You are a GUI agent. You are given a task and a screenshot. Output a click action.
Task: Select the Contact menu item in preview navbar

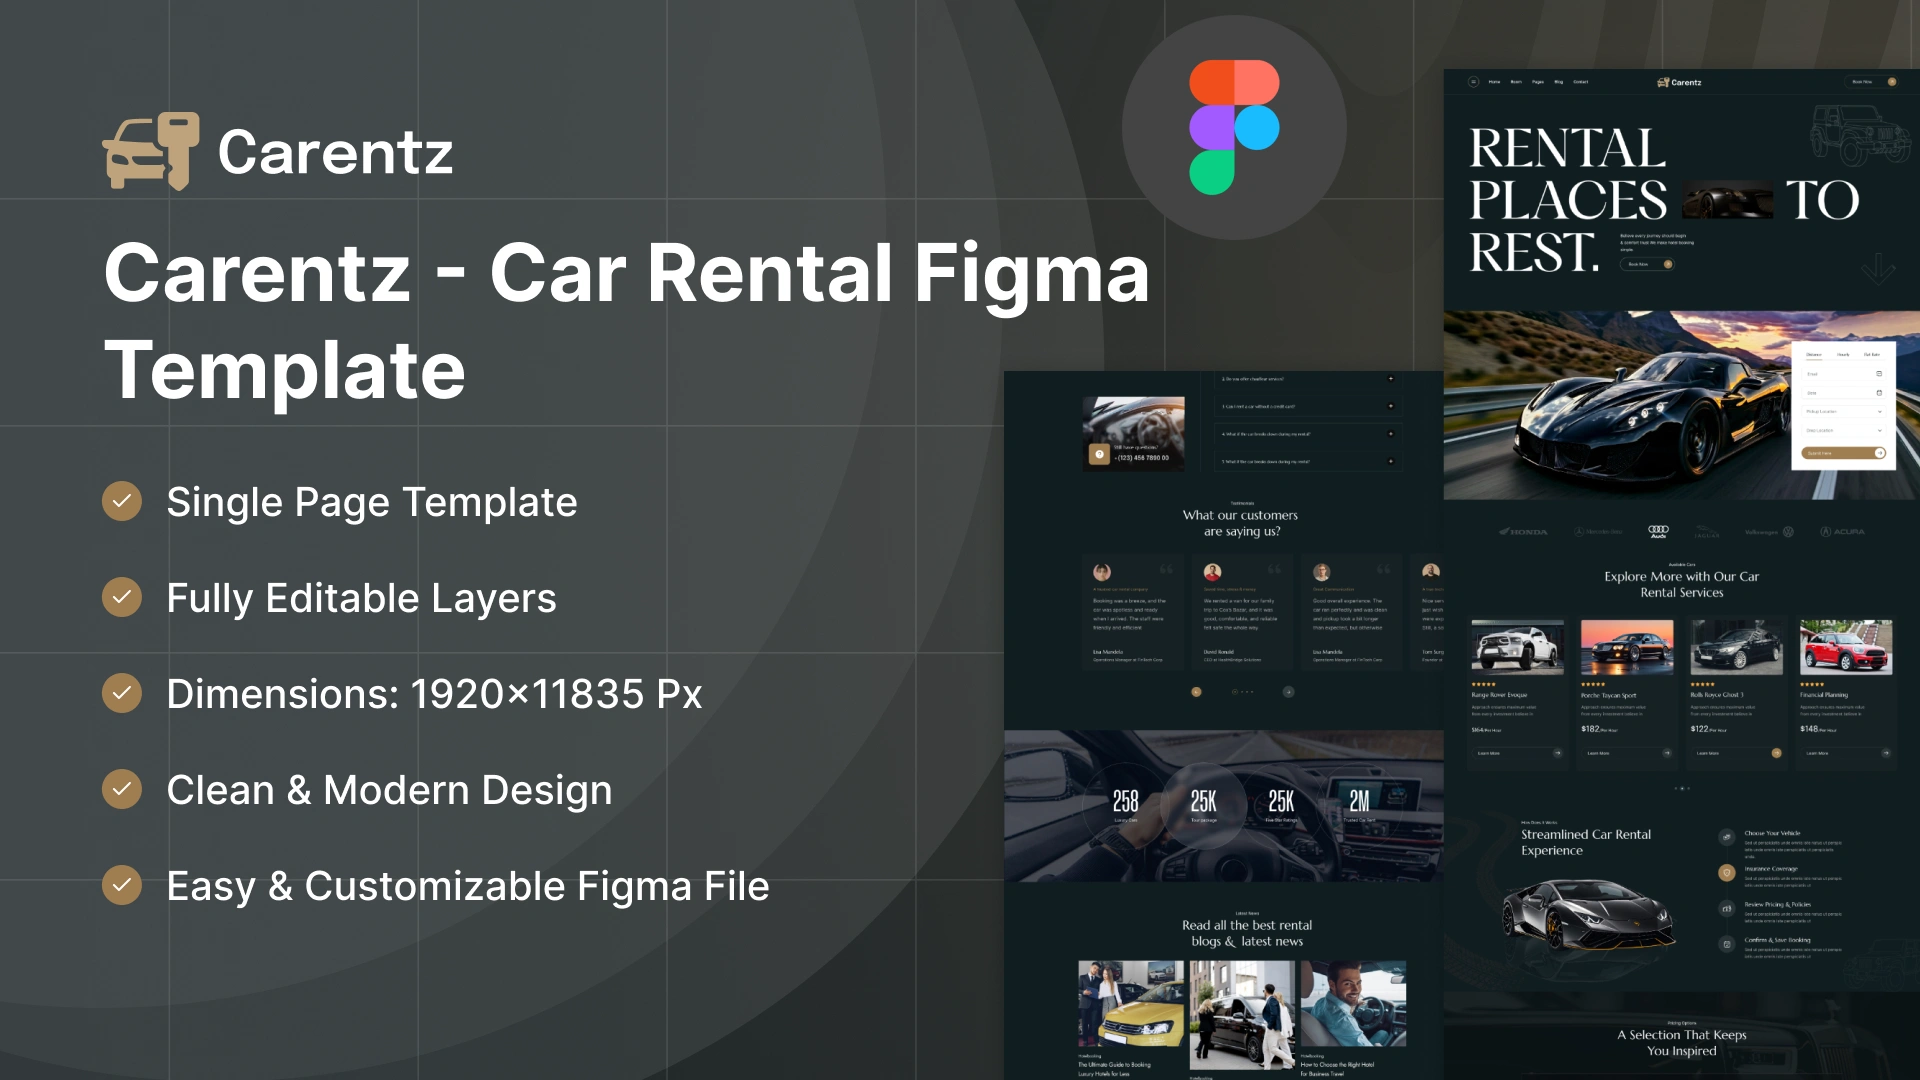click(x=1581, y=82)
